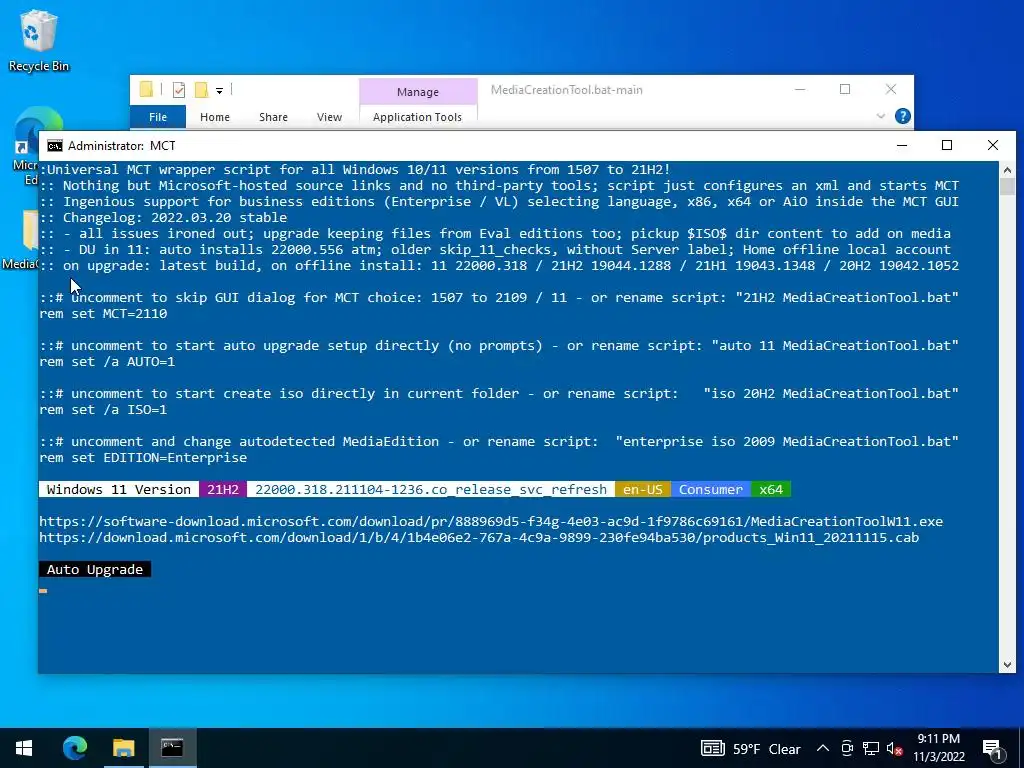Click the 'rem set MCT=2110' line
This screenshot has height=768, width=1024.
pyautogui.click(x=103, y=313)
